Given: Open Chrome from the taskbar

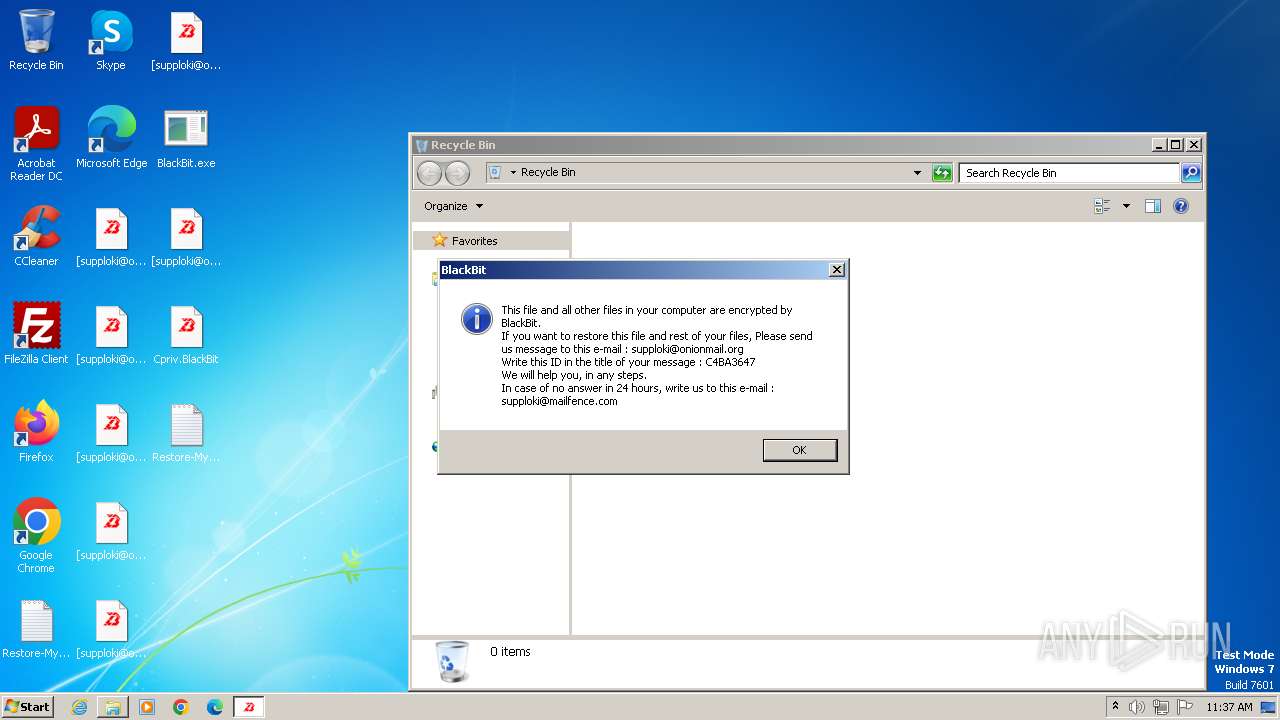Looking at the screenshot, I should point(181,707).
